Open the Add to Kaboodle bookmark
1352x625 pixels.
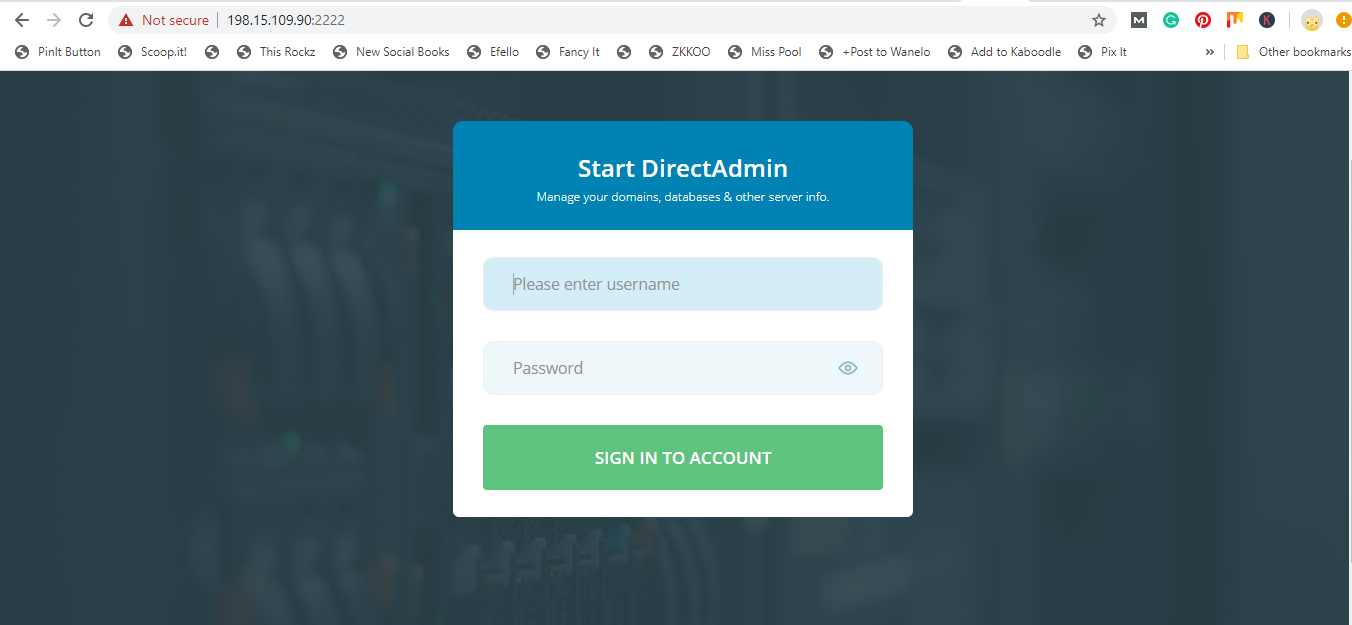click(x=1005, y=52)
